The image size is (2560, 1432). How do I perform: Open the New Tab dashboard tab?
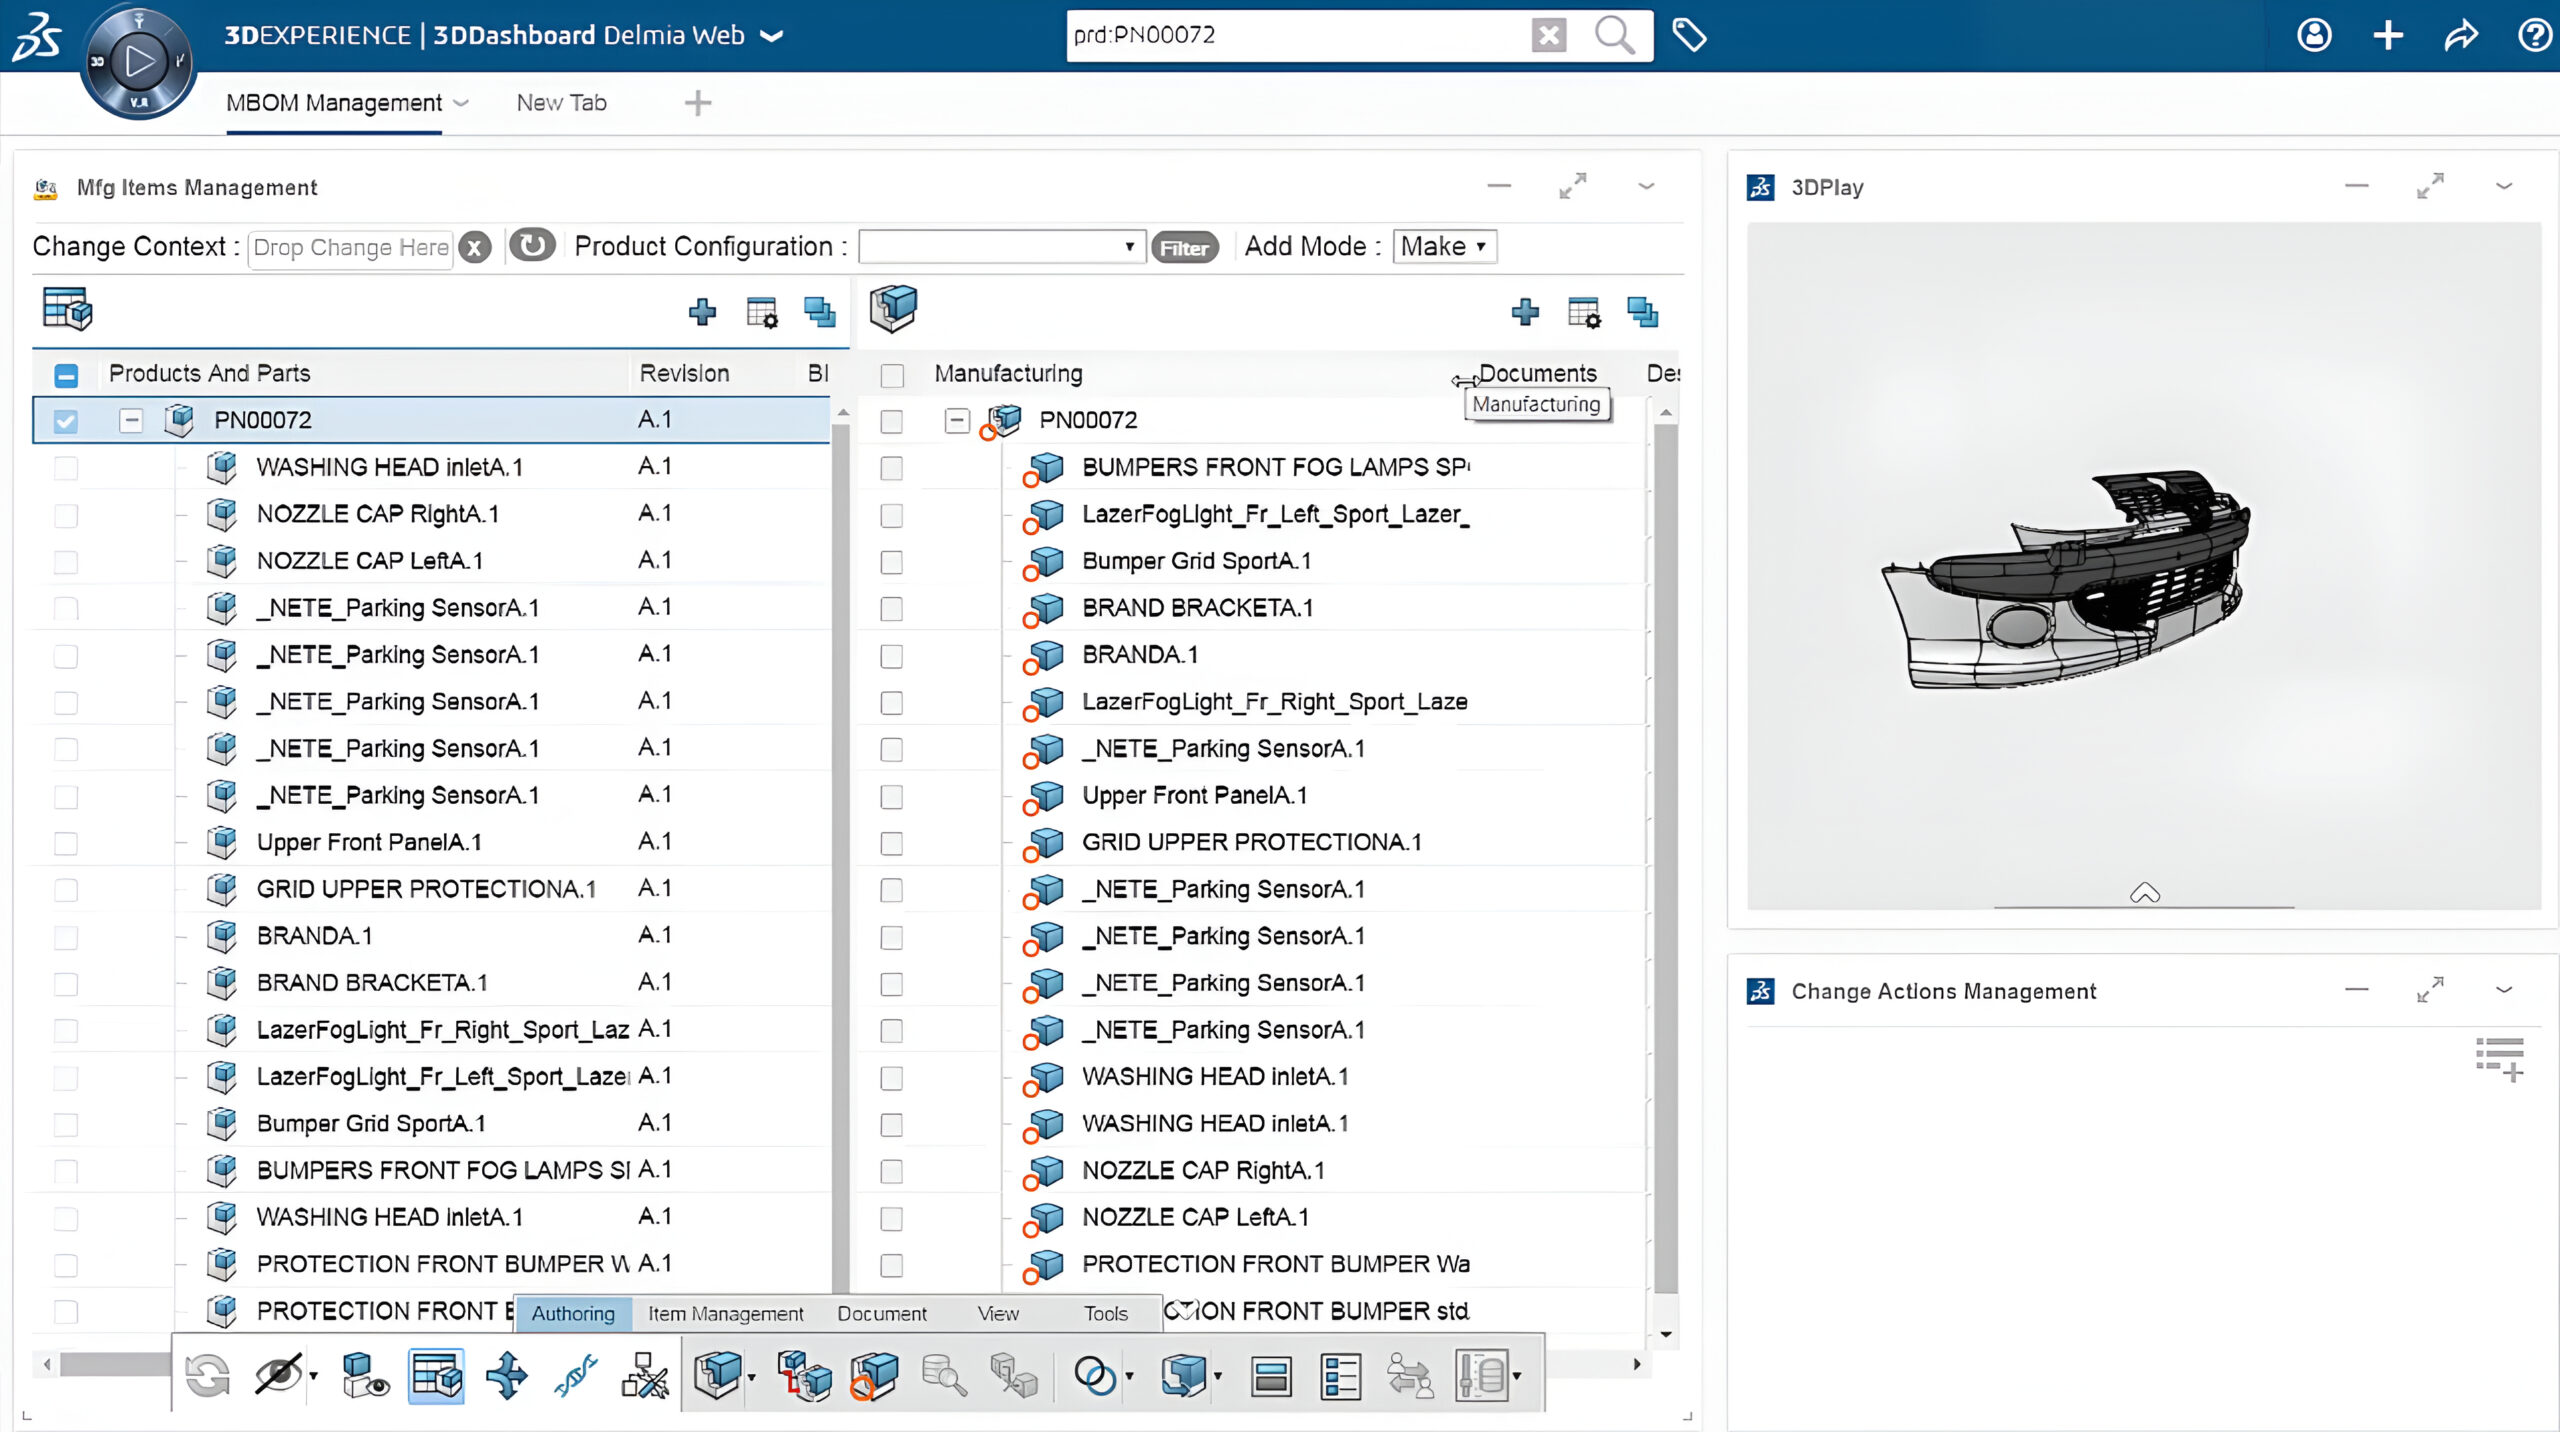[x=561, y=103]
